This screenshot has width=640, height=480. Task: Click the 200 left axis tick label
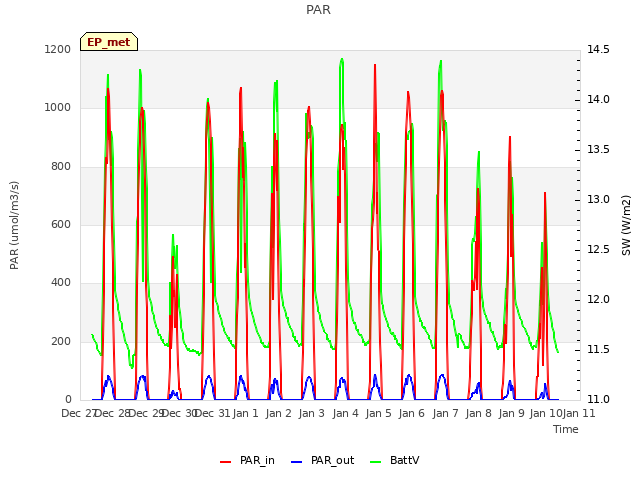coord(61,341)
